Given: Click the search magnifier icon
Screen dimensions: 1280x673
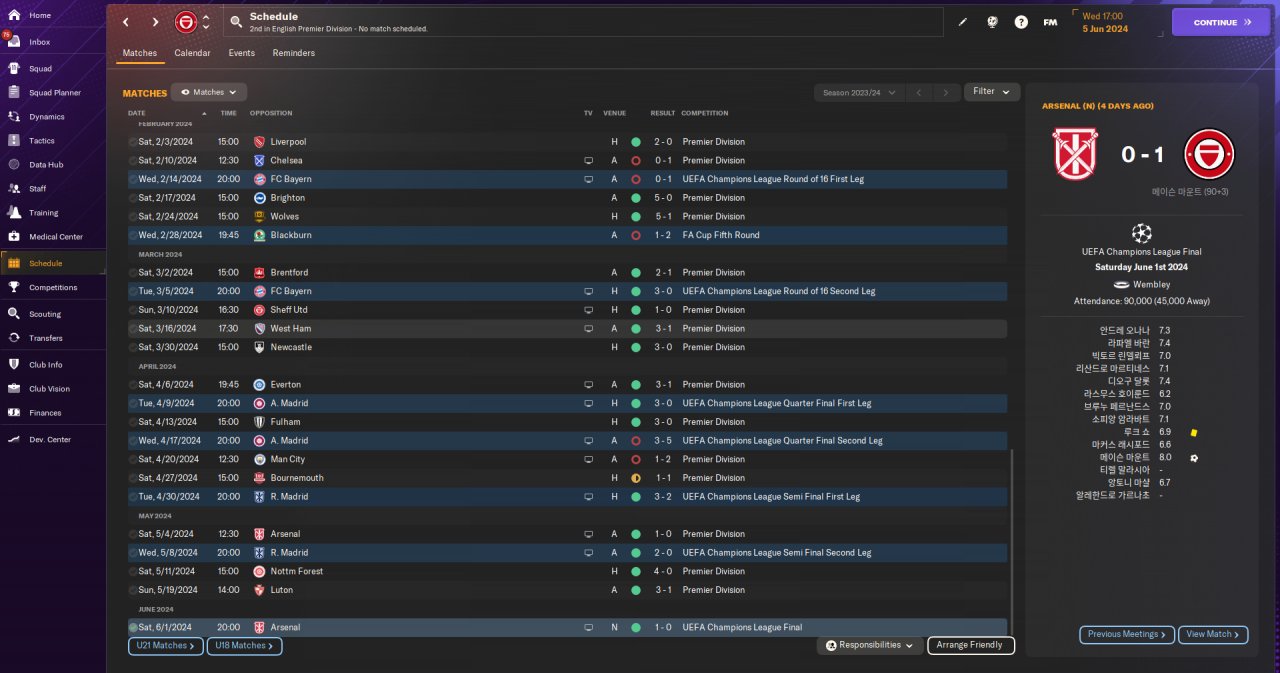Looking at the screenshot, I should tap(236, 22).
